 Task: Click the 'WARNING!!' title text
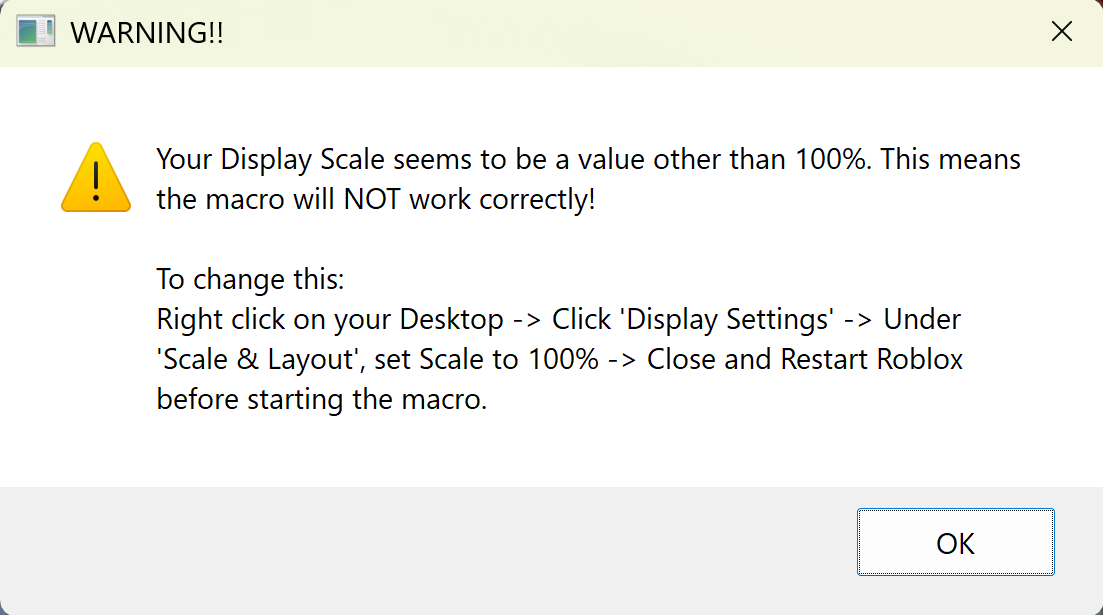pos(147,33)
